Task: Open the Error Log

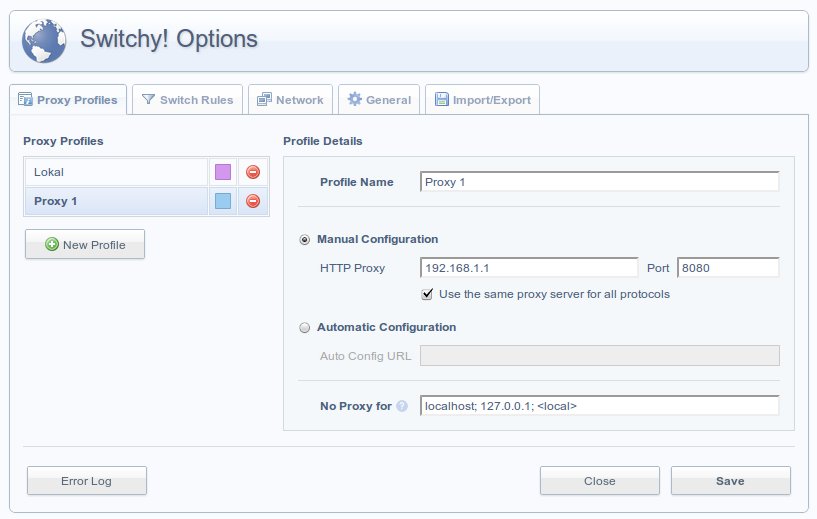Action: tap(86, 481)
